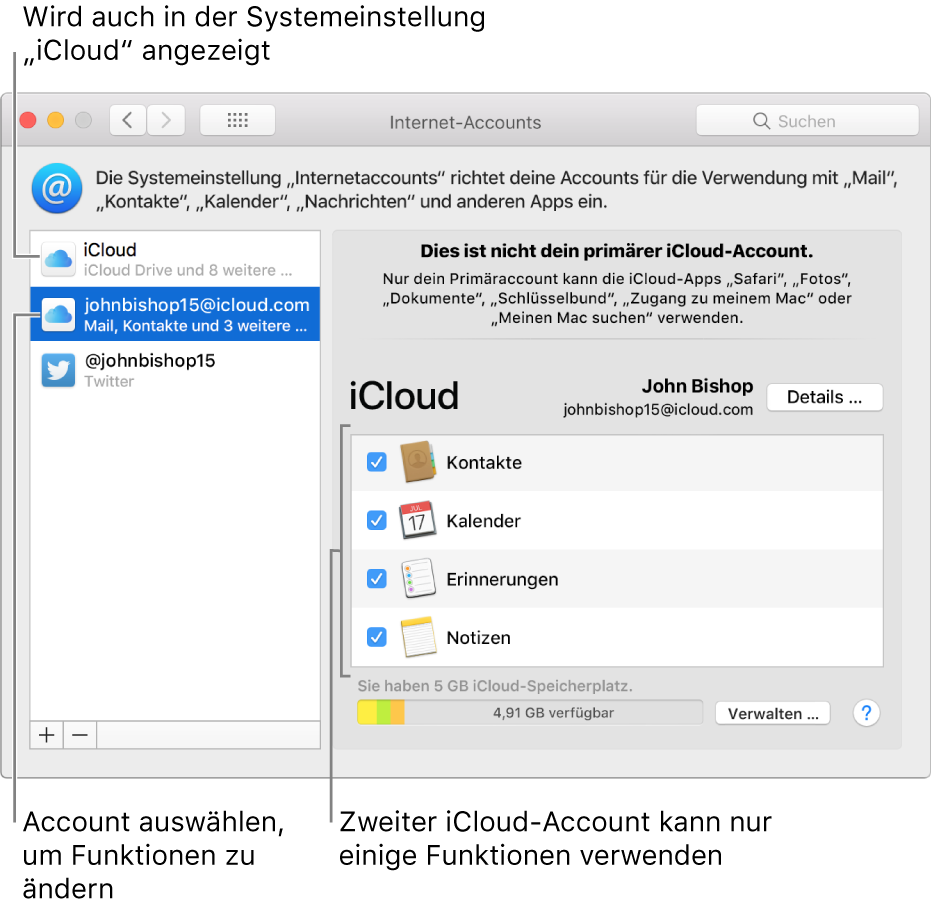This screenshot has height=910, width=931.
Task: Click the Erinnerungen label
Action: click(502, 579)
